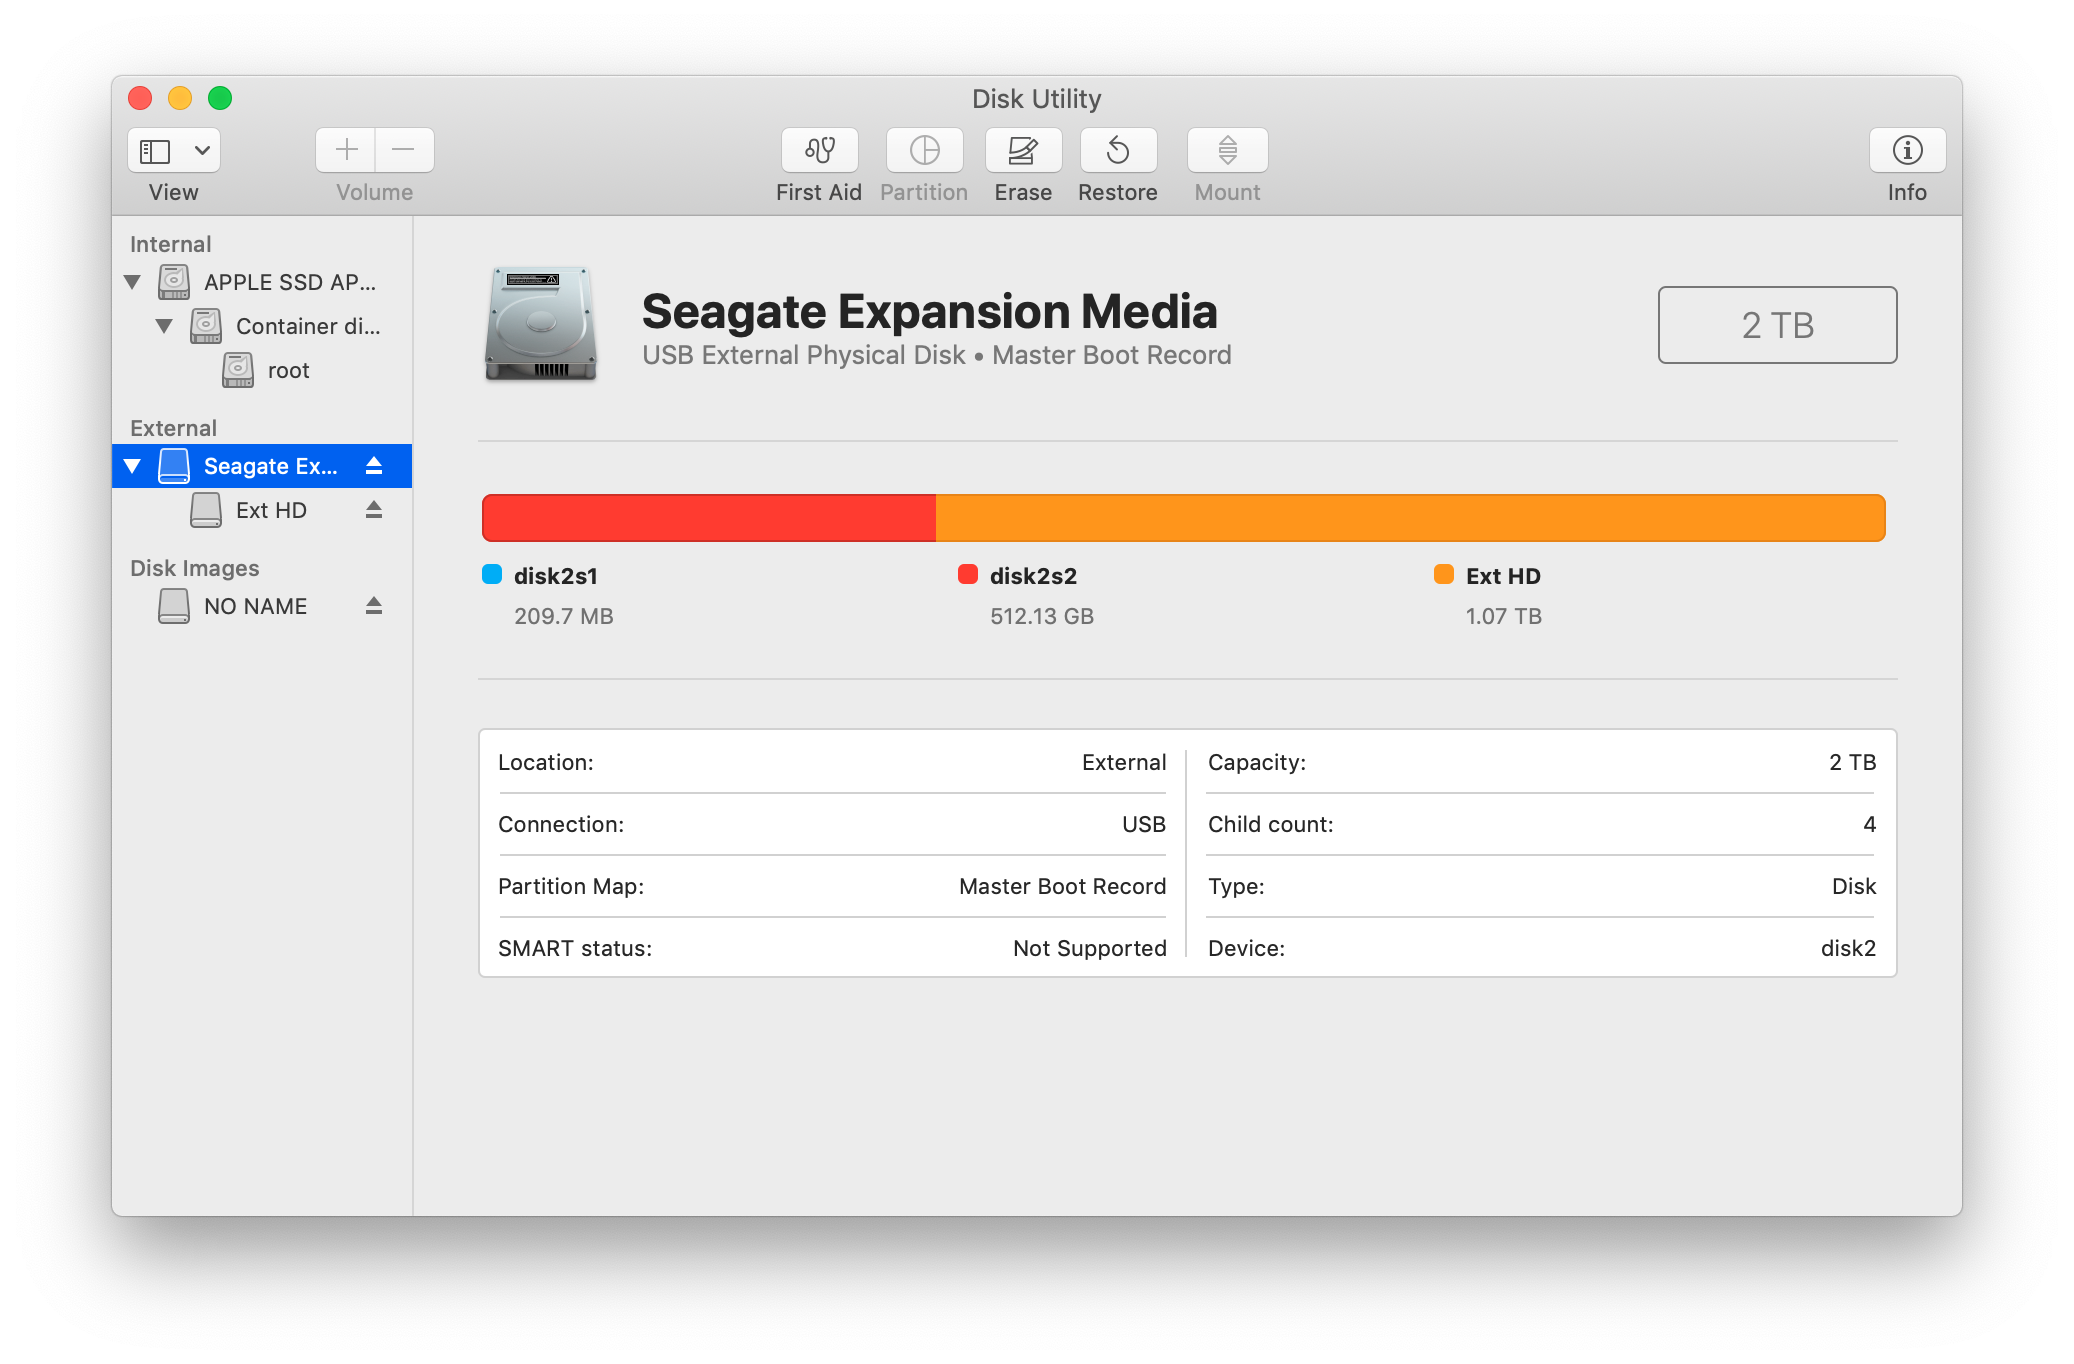Screen dimensions: 2074x1364
Task: Click the Child count value 4
Action: click(x=1869, y=824)
